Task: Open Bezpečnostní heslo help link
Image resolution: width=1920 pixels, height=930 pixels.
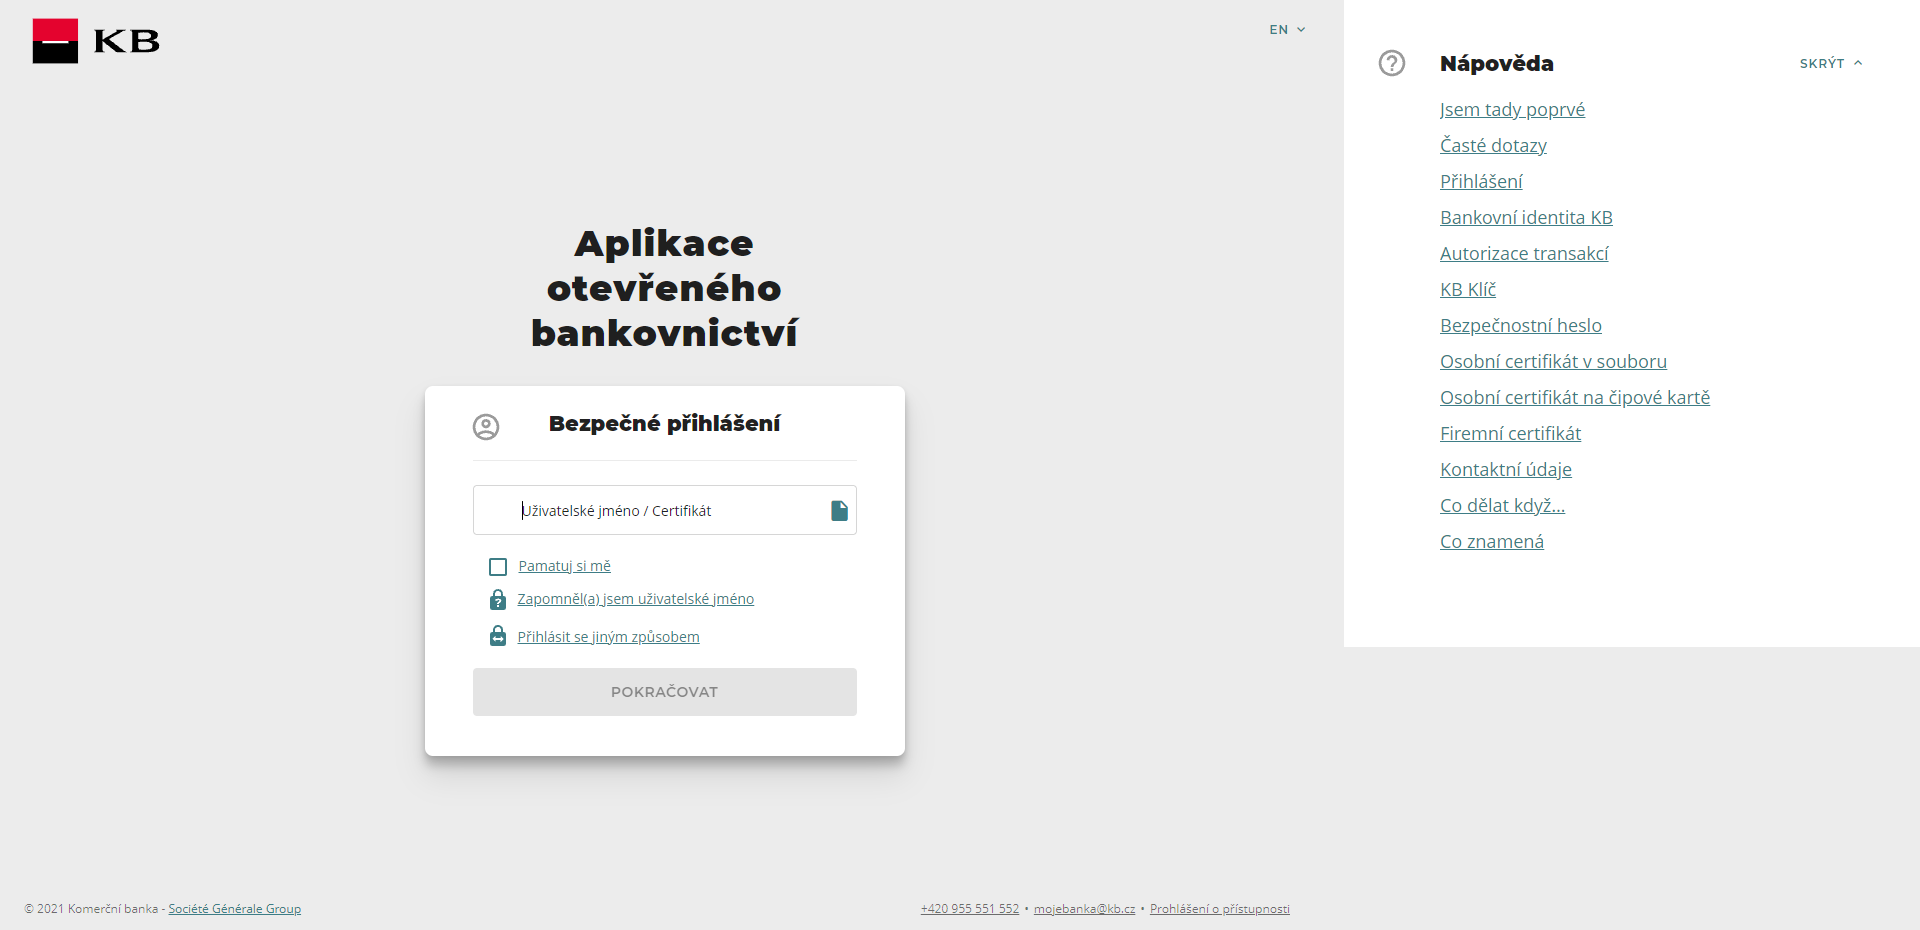Action: [1521, 325]
